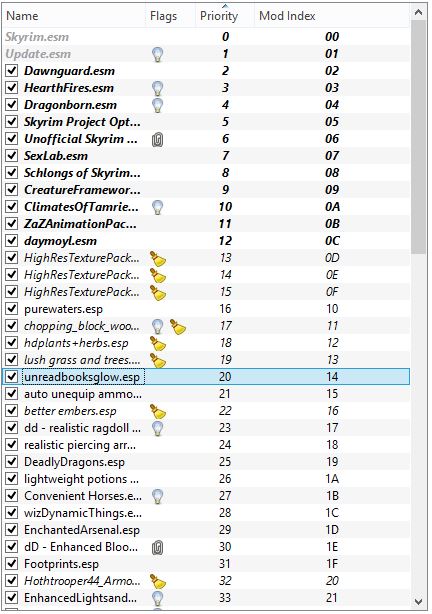Disable DeadlyDragons.esp checkbox
This screenshot has width=432, height=614.
pos(12,462)
